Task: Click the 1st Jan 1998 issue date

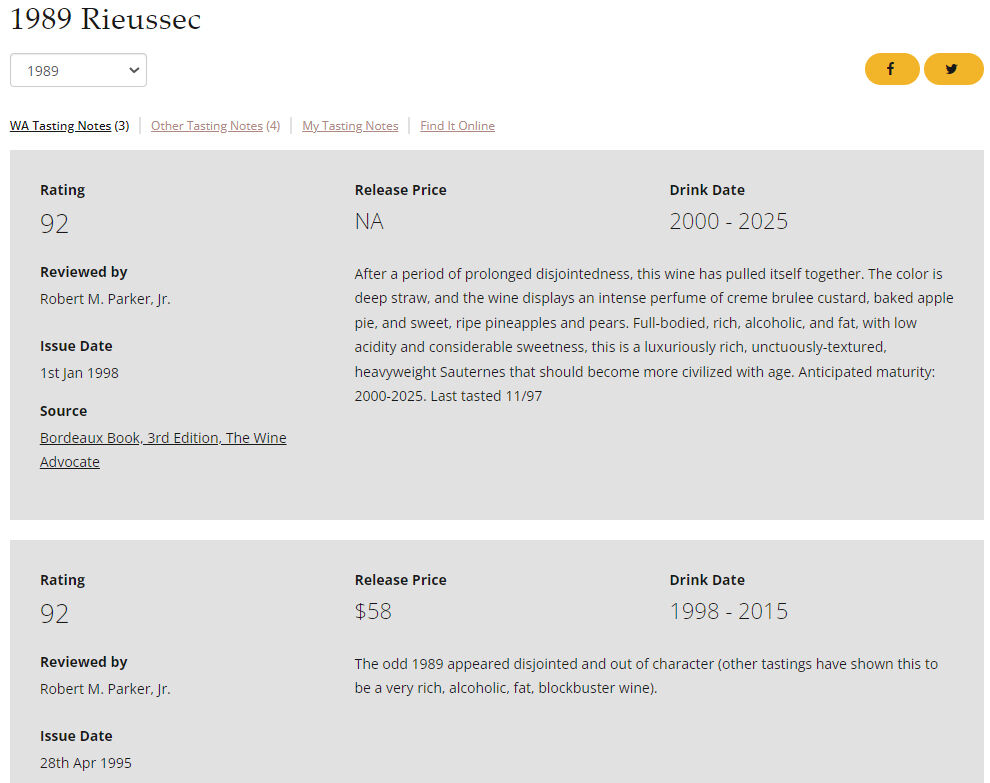Action: pyautogui.click(x=79, y=373)
